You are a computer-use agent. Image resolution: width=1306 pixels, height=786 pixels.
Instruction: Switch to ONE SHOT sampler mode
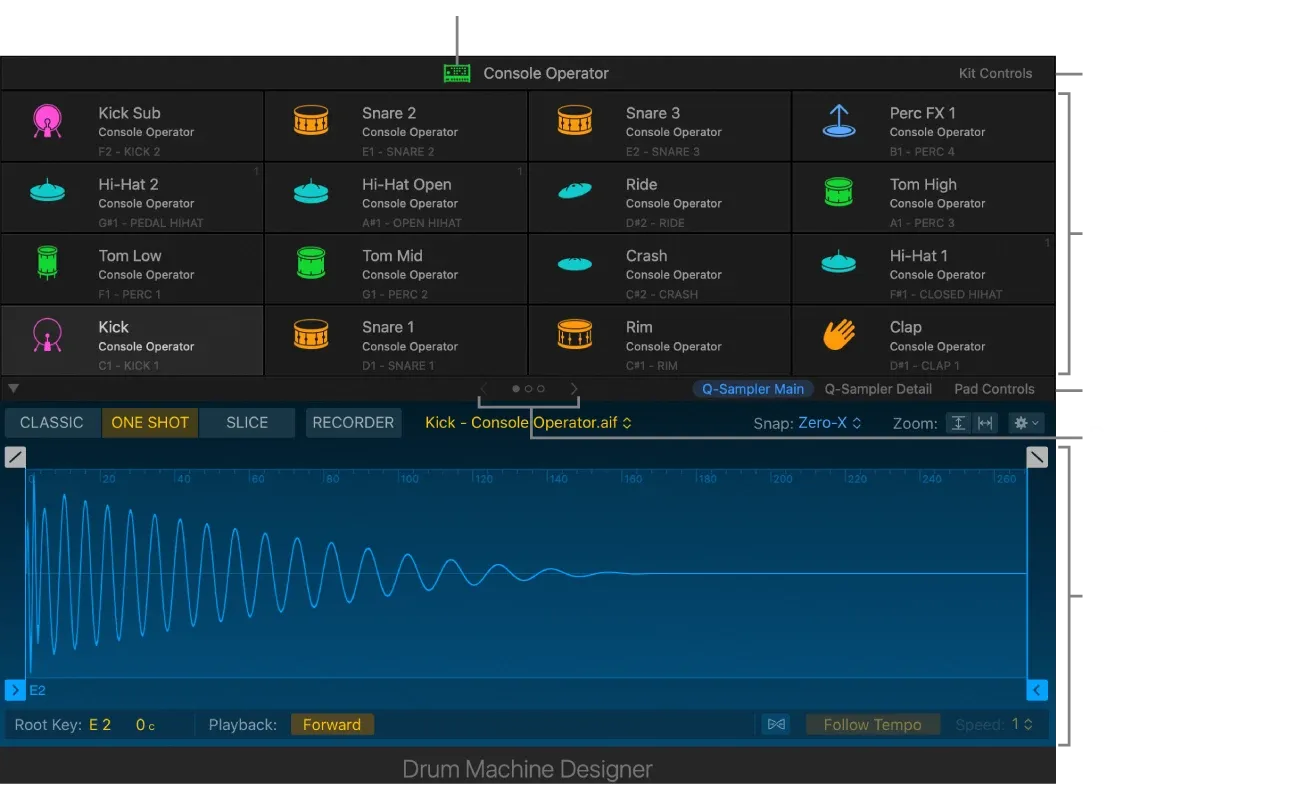[150, 423]
